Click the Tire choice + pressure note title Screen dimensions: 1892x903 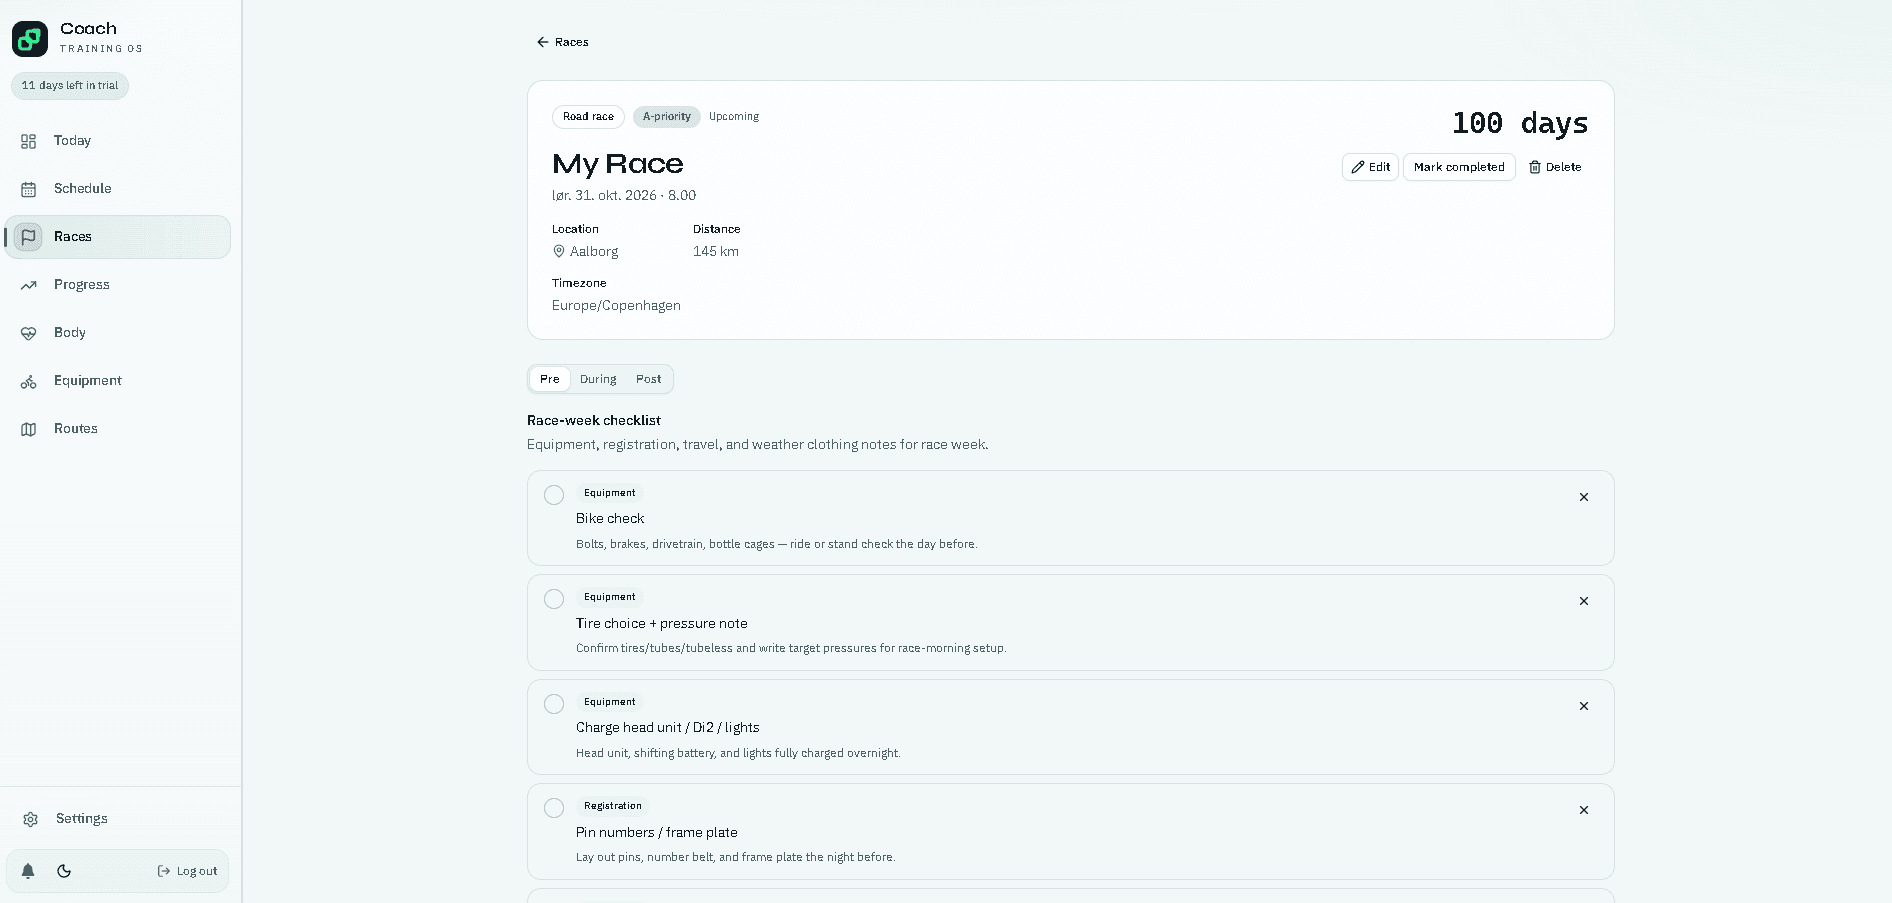click(x=662, y=624)
